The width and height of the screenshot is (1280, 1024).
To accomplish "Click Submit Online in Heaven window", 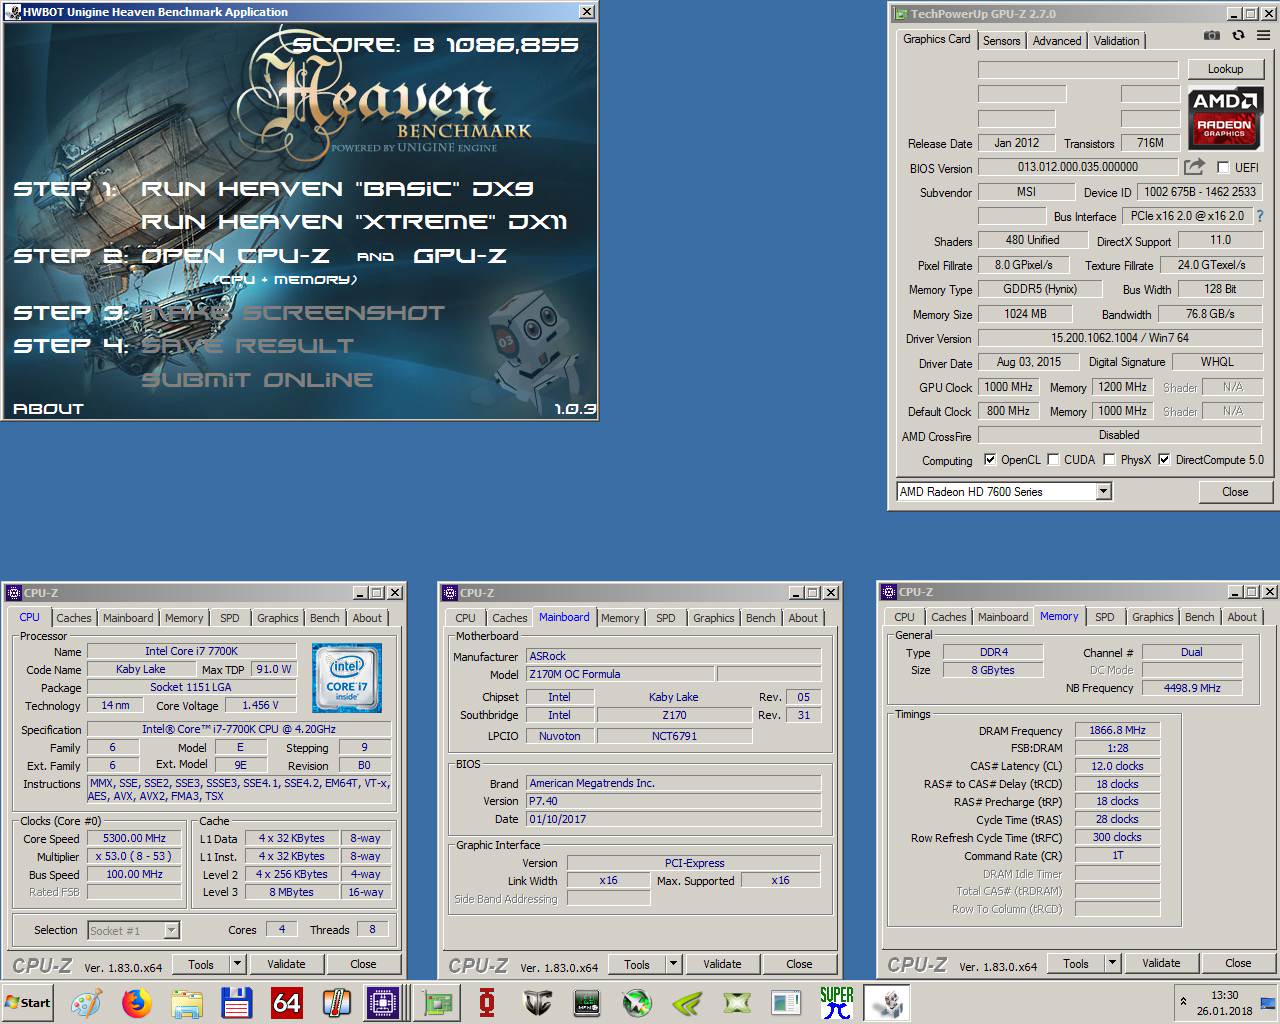I will pyautogui.click(x=257, y=379).
